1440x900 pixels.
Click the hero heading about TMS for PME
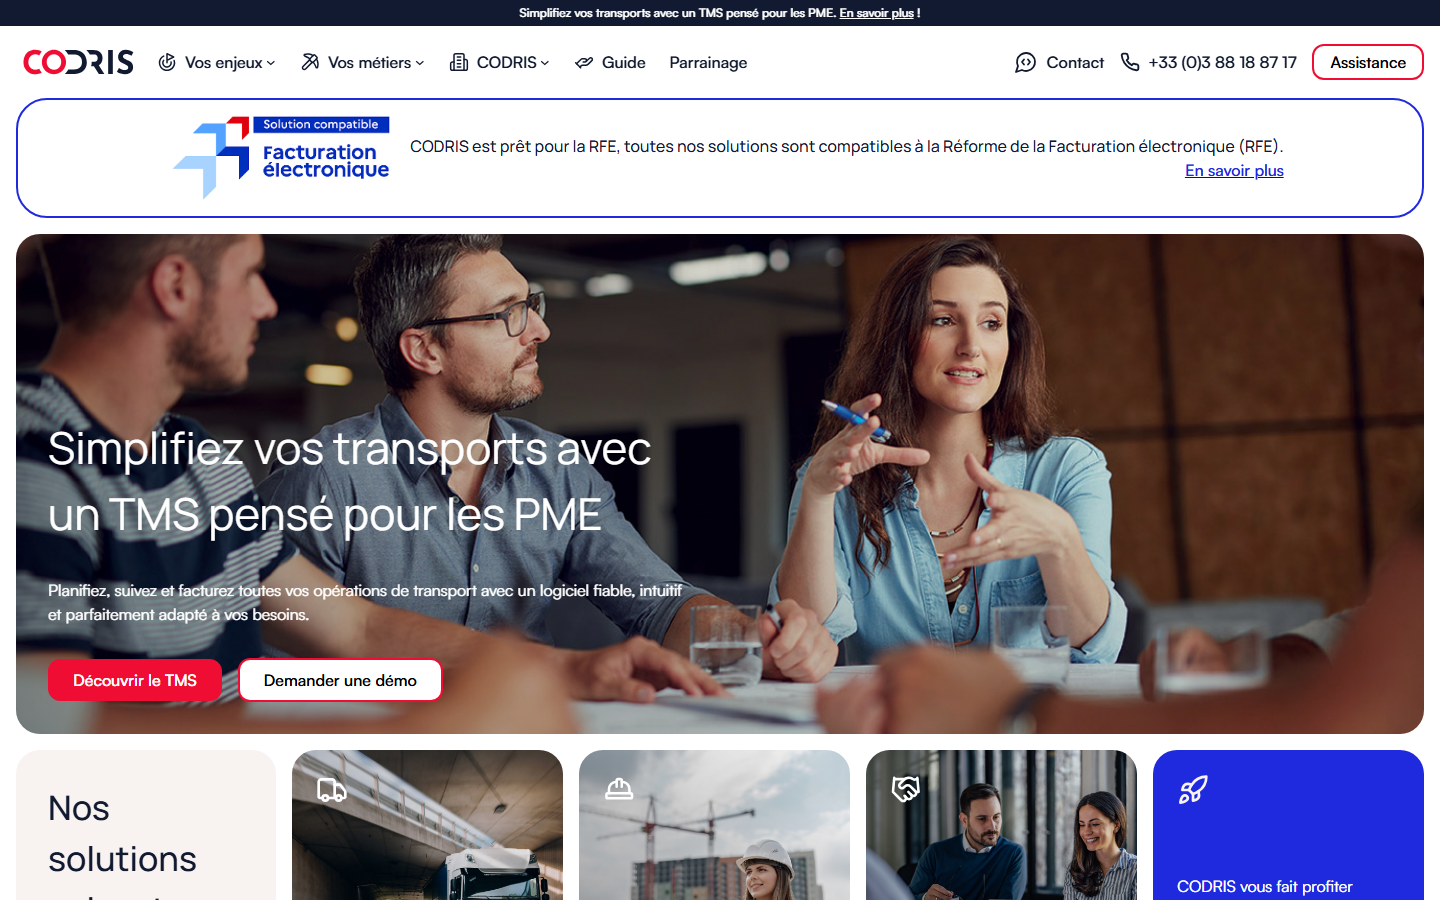(x=350, y=481)
